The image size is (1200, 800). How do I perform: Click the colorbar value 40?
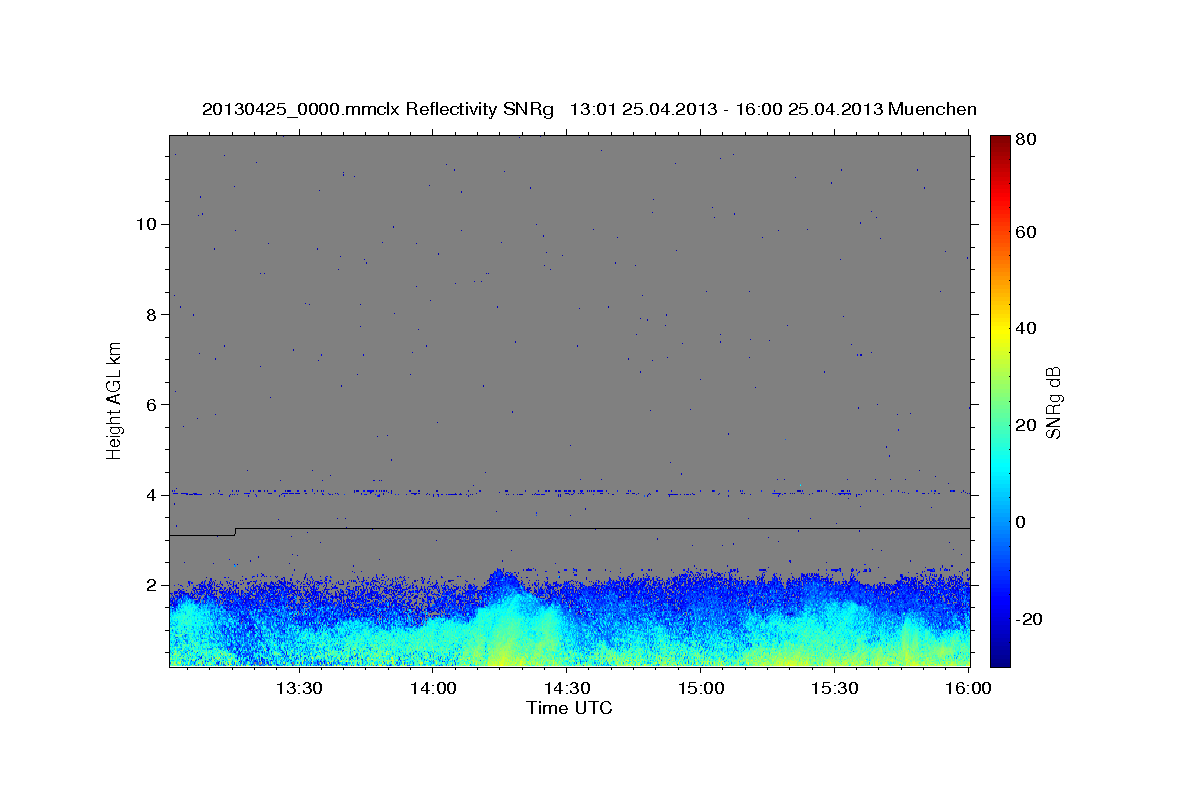[1025, 328]
